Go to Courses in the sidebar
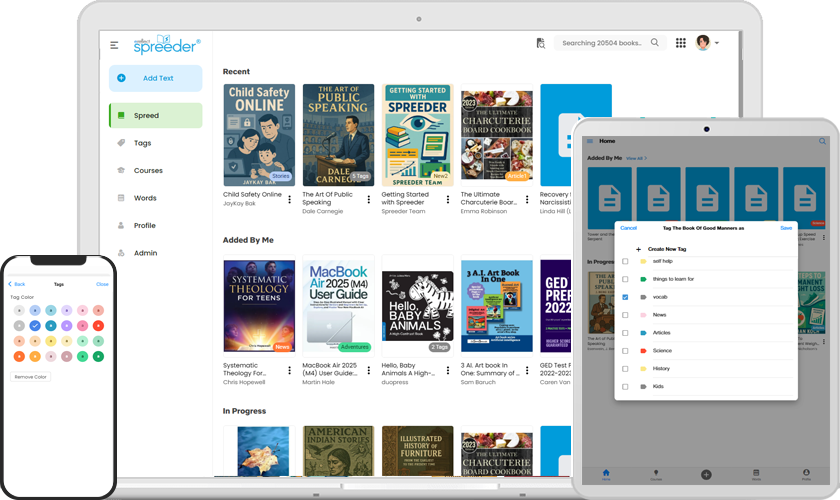This screenshot has height=500, width=840. click(148, 170)
